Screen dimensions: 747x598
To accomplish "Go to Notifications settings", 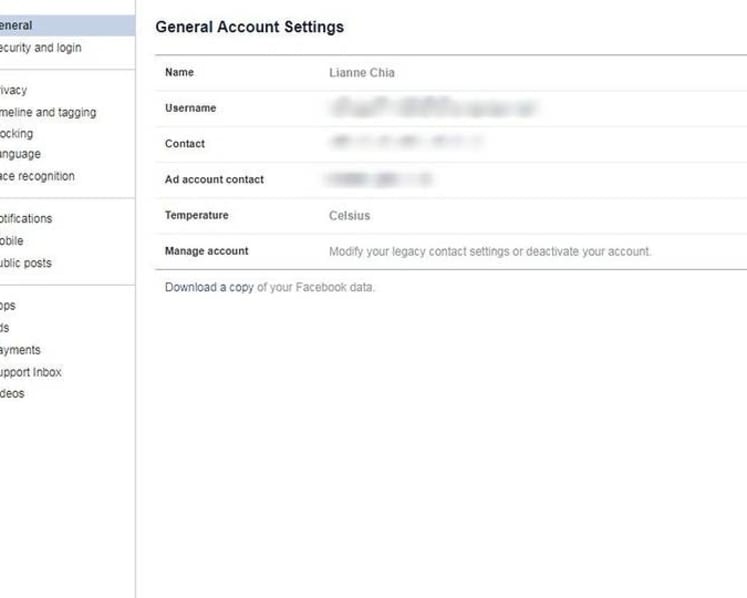I will (26, 219).
